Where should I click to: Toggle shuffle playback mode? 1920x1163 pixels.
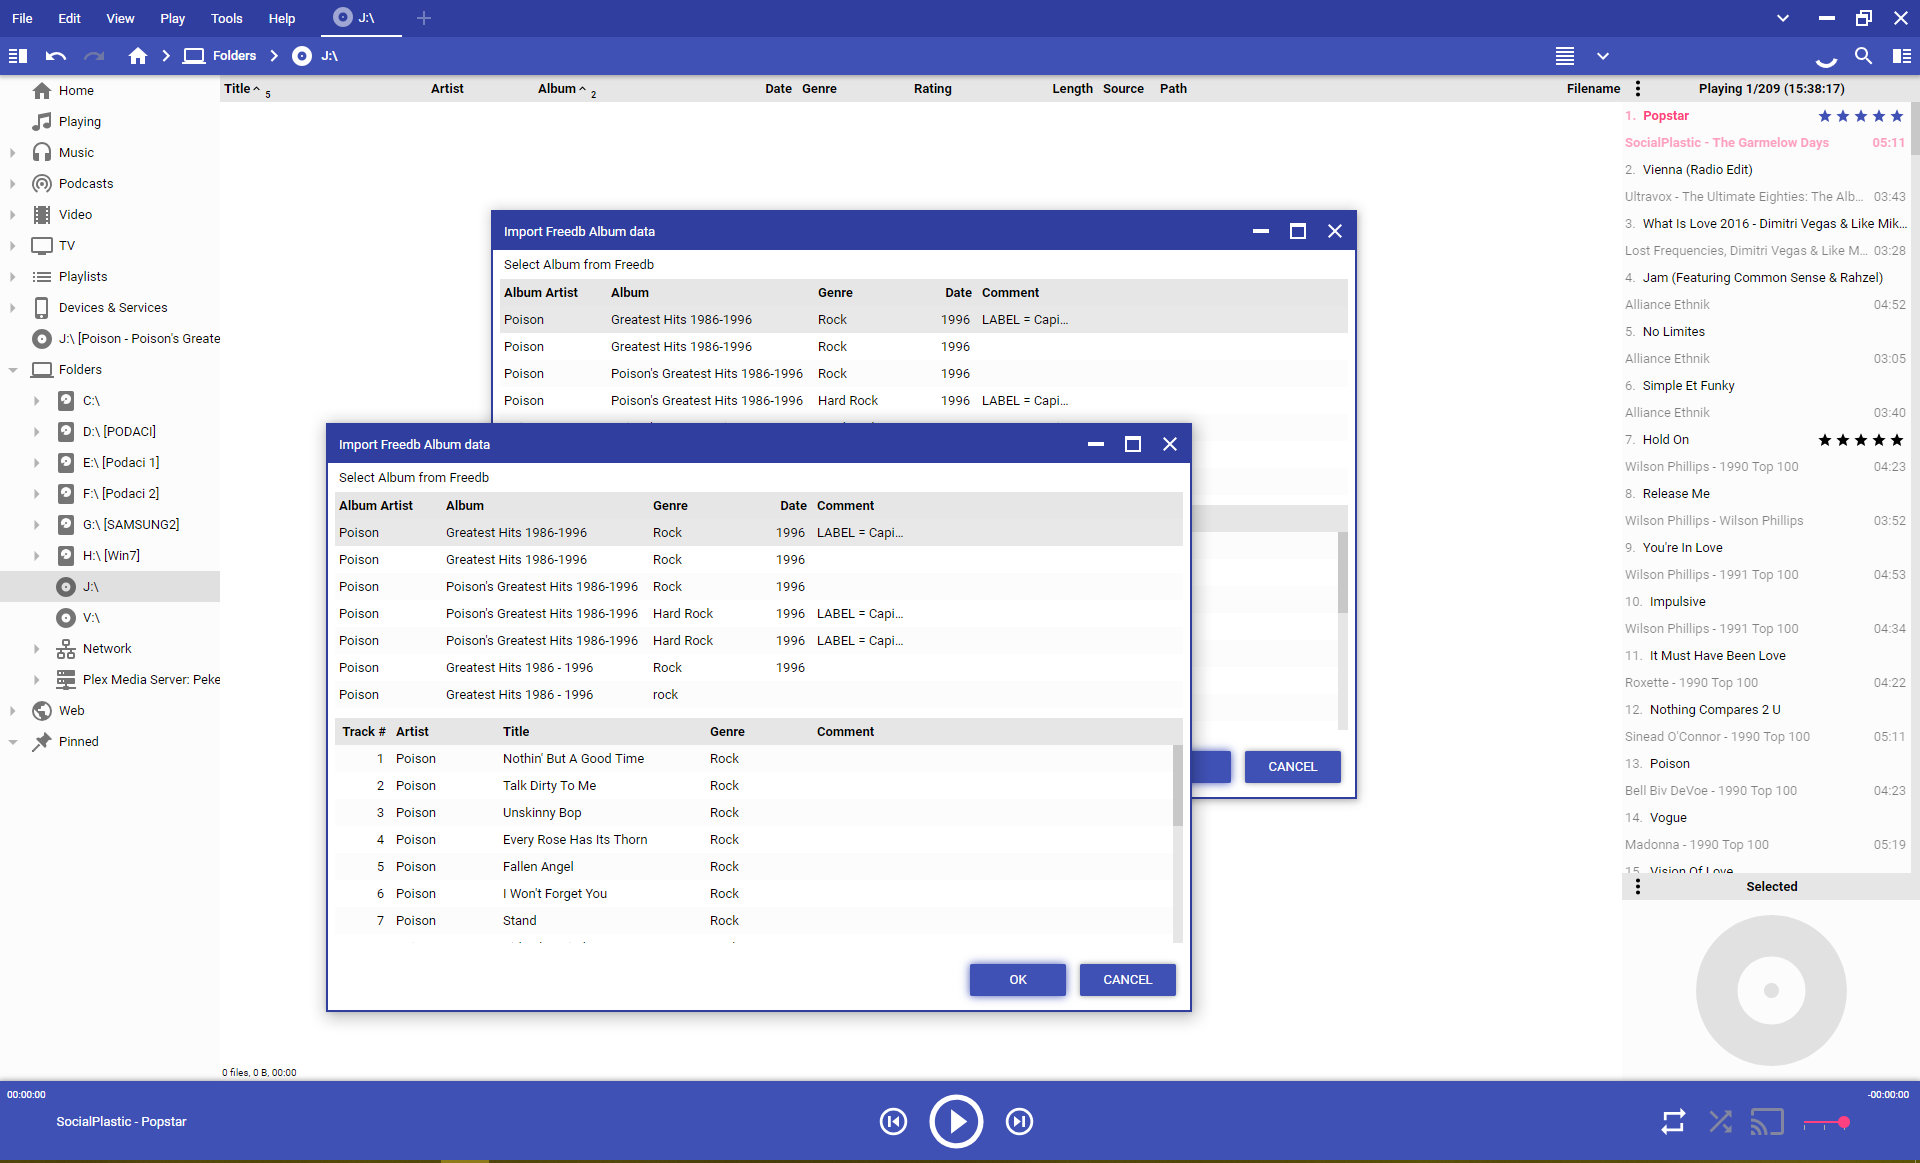[x=1720, y=1121]
